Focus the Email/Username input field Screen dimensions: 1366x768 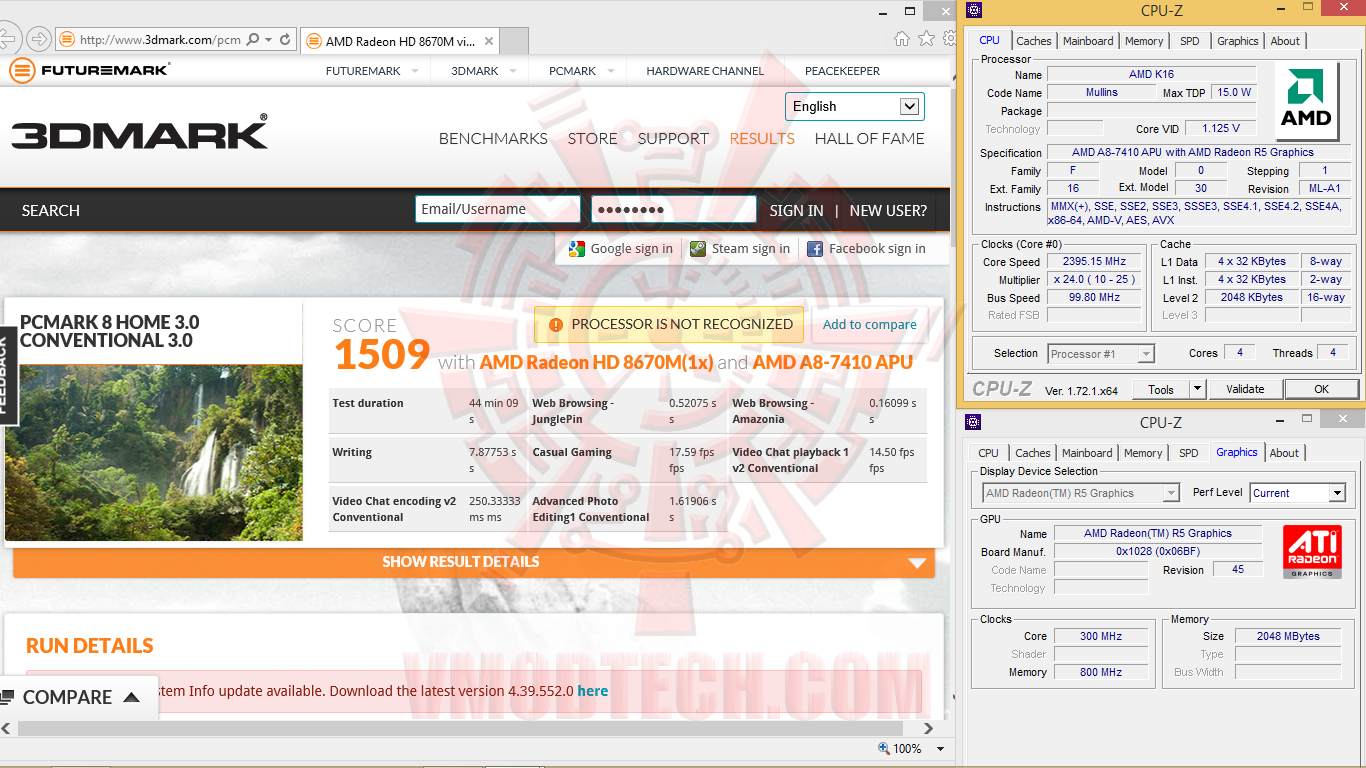coord(498,209)
